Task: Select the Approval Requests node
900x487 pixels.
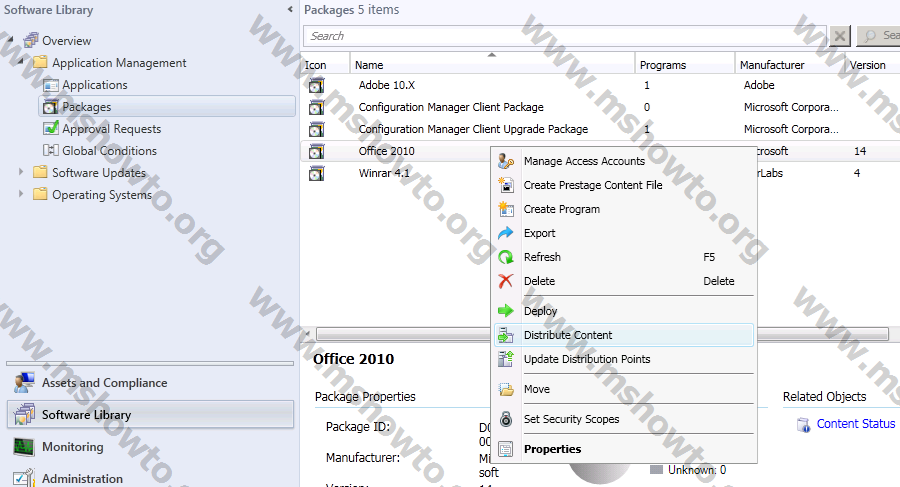Action: tap(111, 129)
